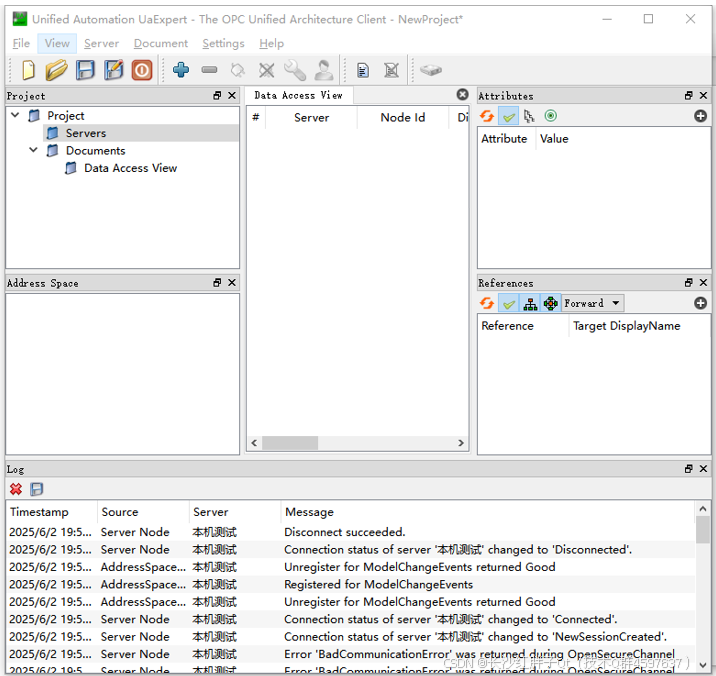Open project folder icon in toolbar
The image size is (716, 676).
57,70
